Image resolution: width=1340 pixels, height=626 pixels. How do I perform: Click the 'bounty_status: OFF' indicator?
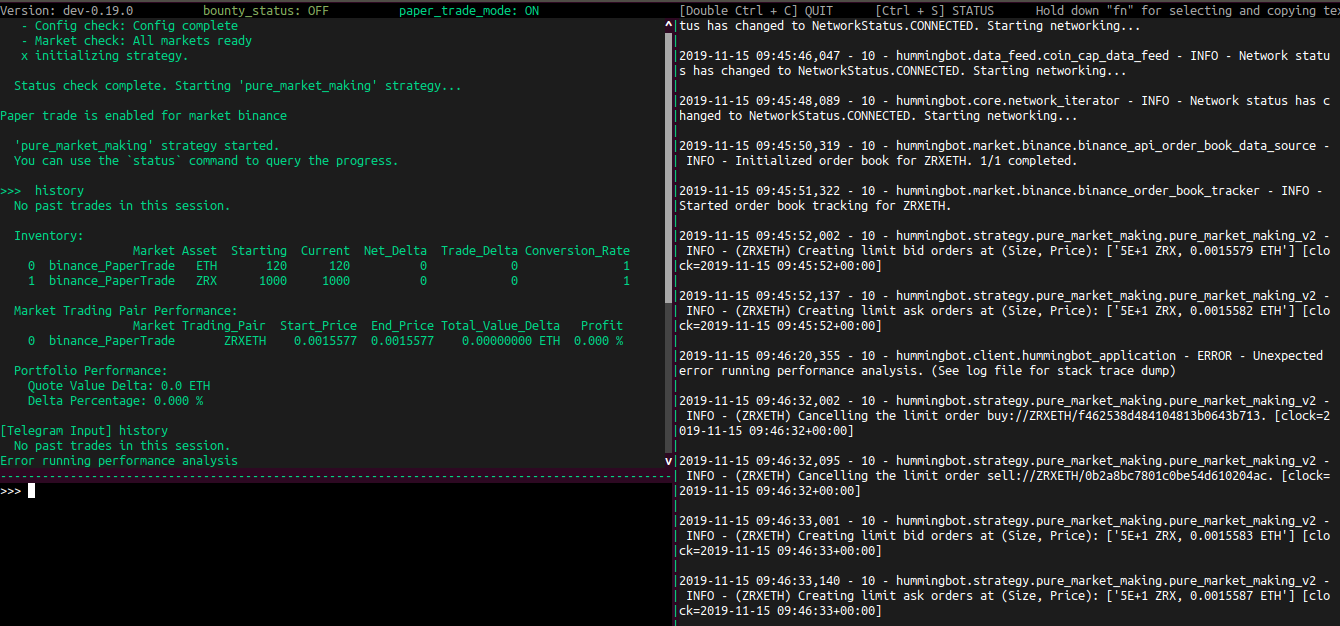pos(266,11)
